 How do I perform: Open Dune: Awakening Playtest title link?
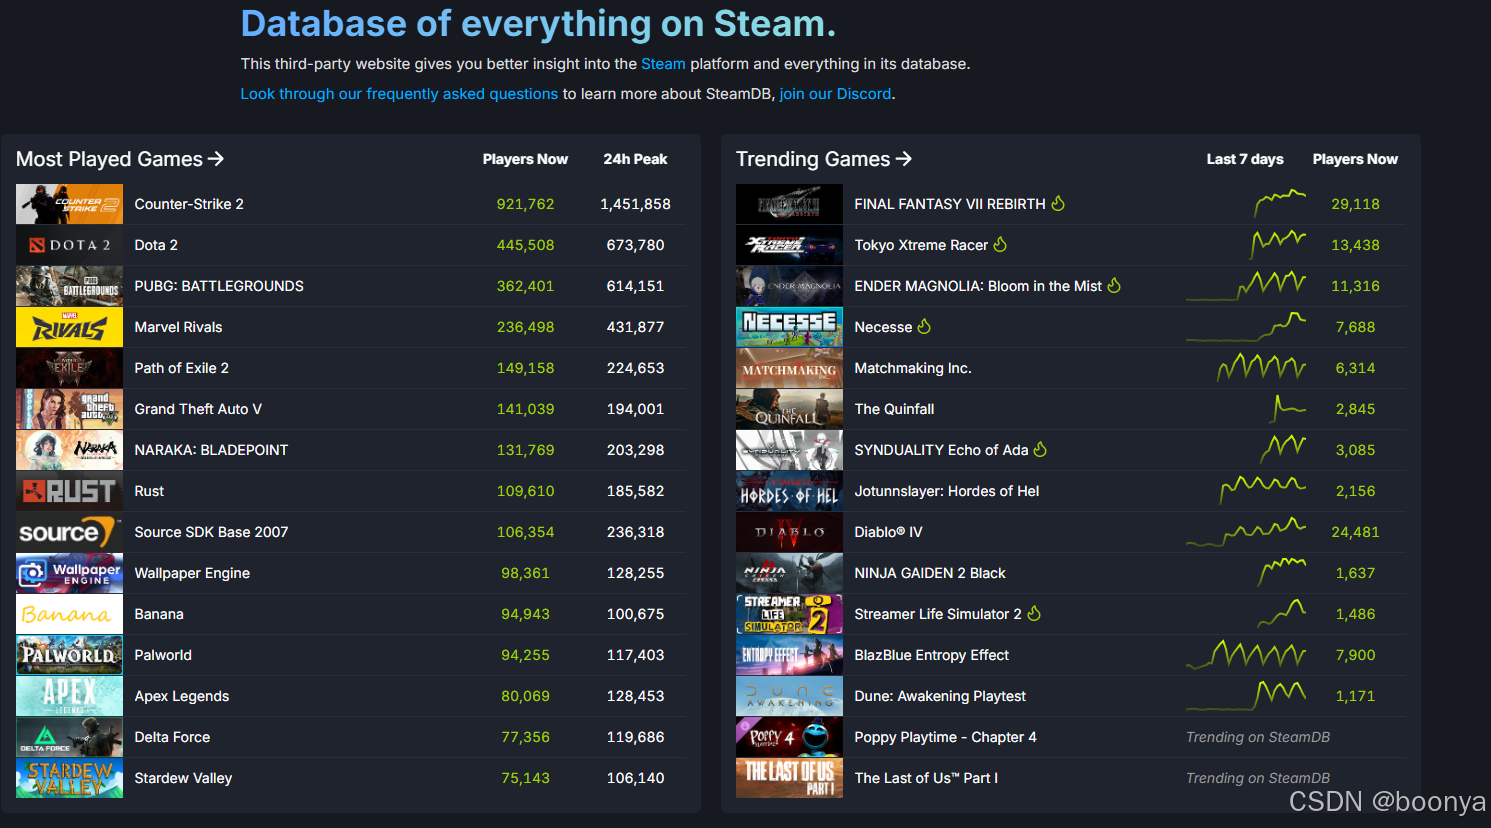point(940,696)
